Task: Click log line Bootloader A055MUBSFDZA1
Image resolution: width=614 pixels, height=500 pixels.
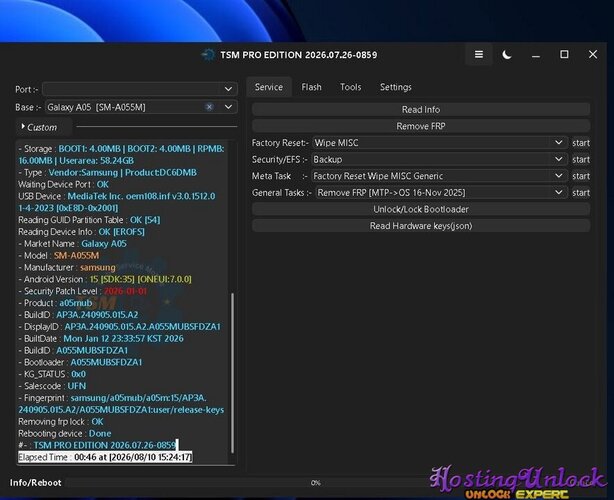Action: click(x=80, y=362)
